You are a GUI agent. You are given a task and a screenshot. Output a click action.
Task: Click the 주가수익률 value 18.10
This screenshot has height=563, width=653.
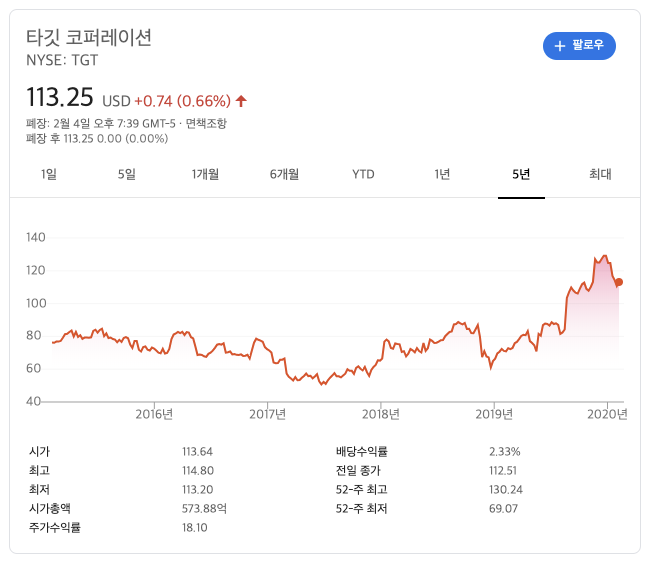(x=194, y=528)
